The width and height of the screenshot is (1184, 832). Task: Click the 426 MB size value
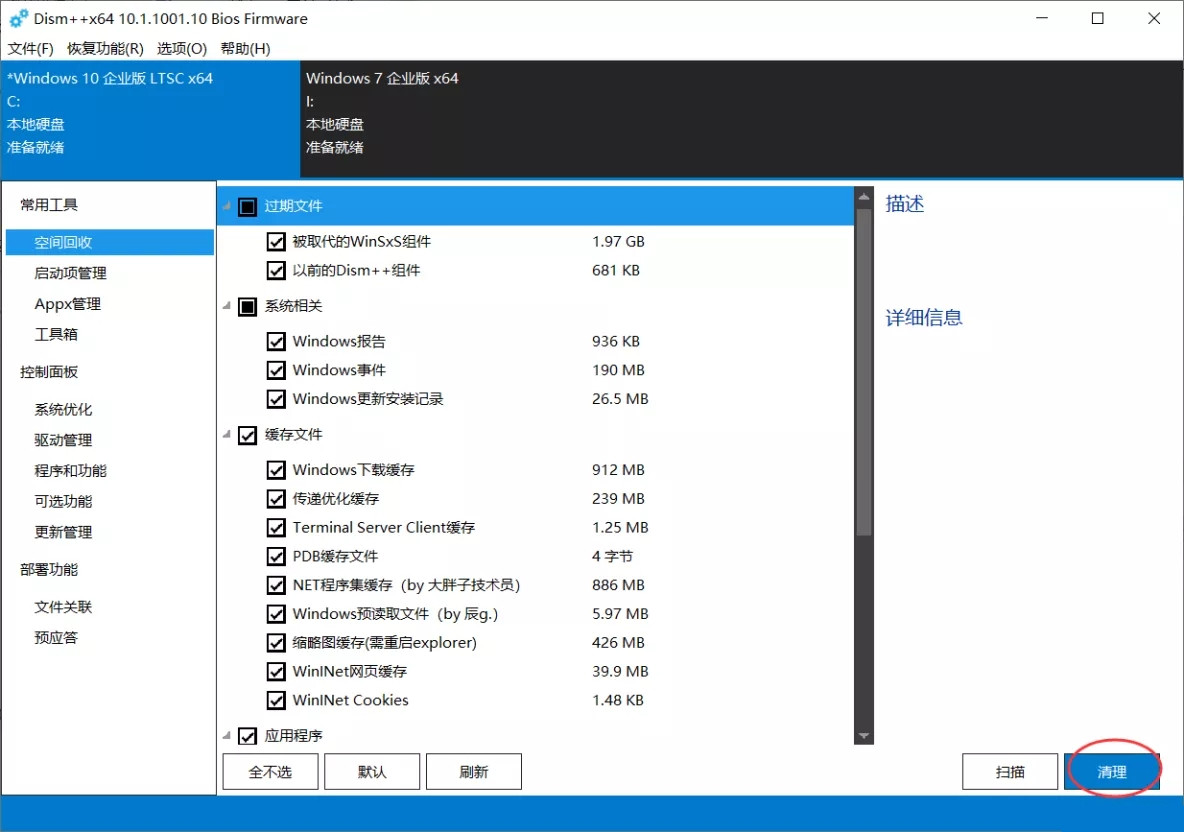[618, 642]
